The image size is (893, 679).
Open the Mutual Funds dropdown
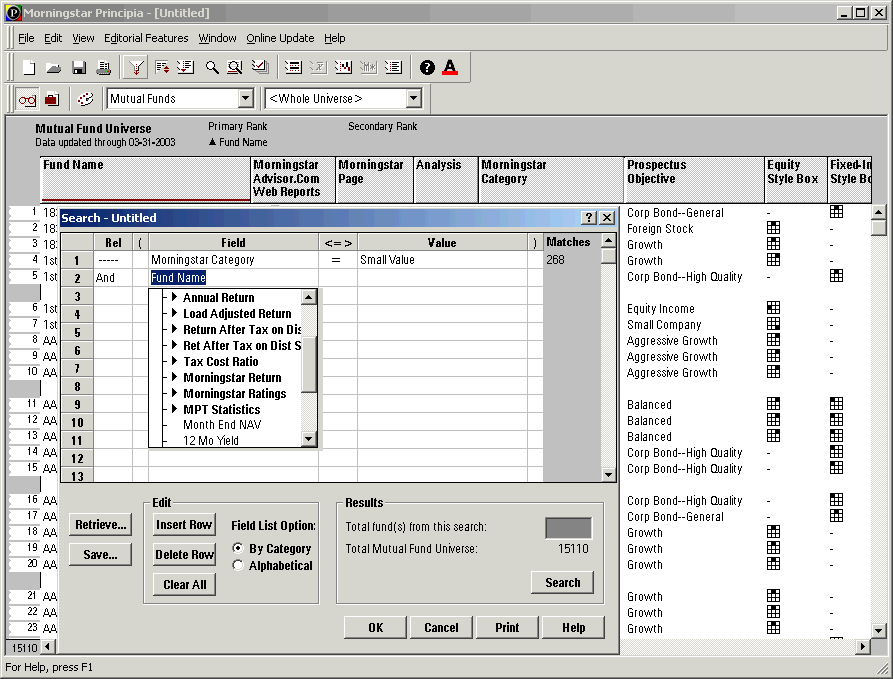[245, 99]
